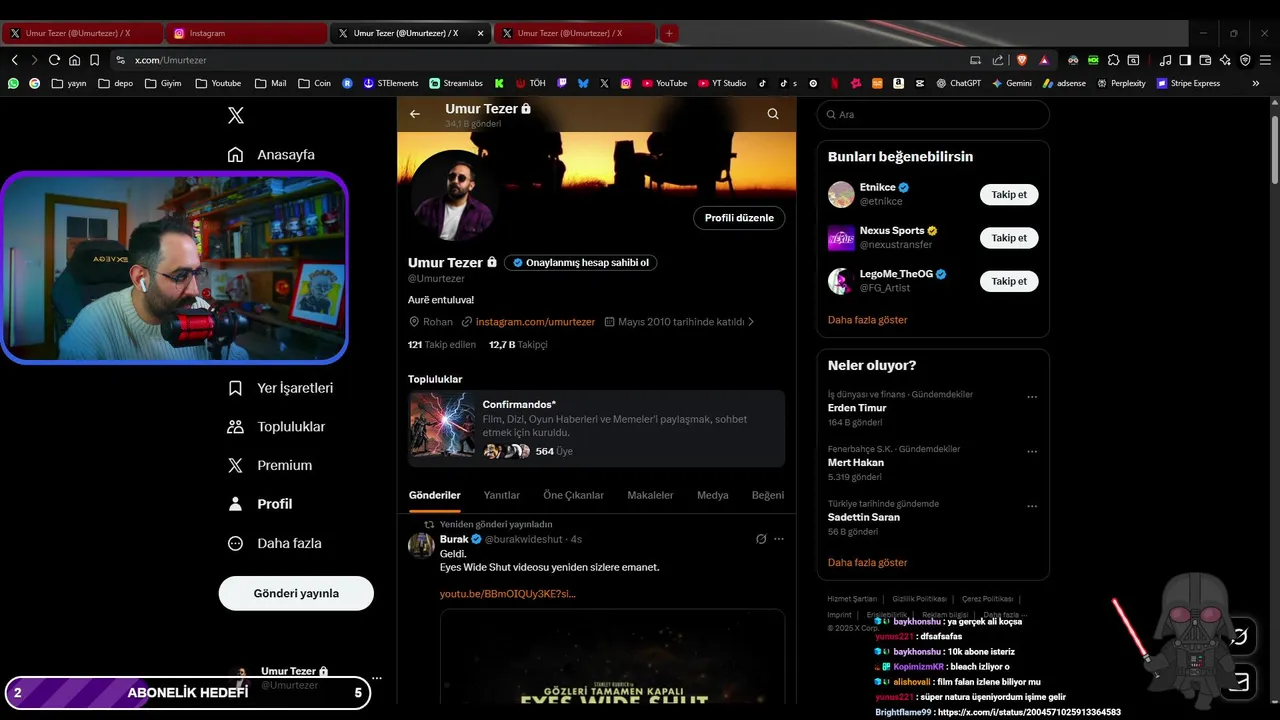Click the Grok icon on Burak's post
Image resolution: width=1280 pixels, height=720 pixels.
point(761,539)
